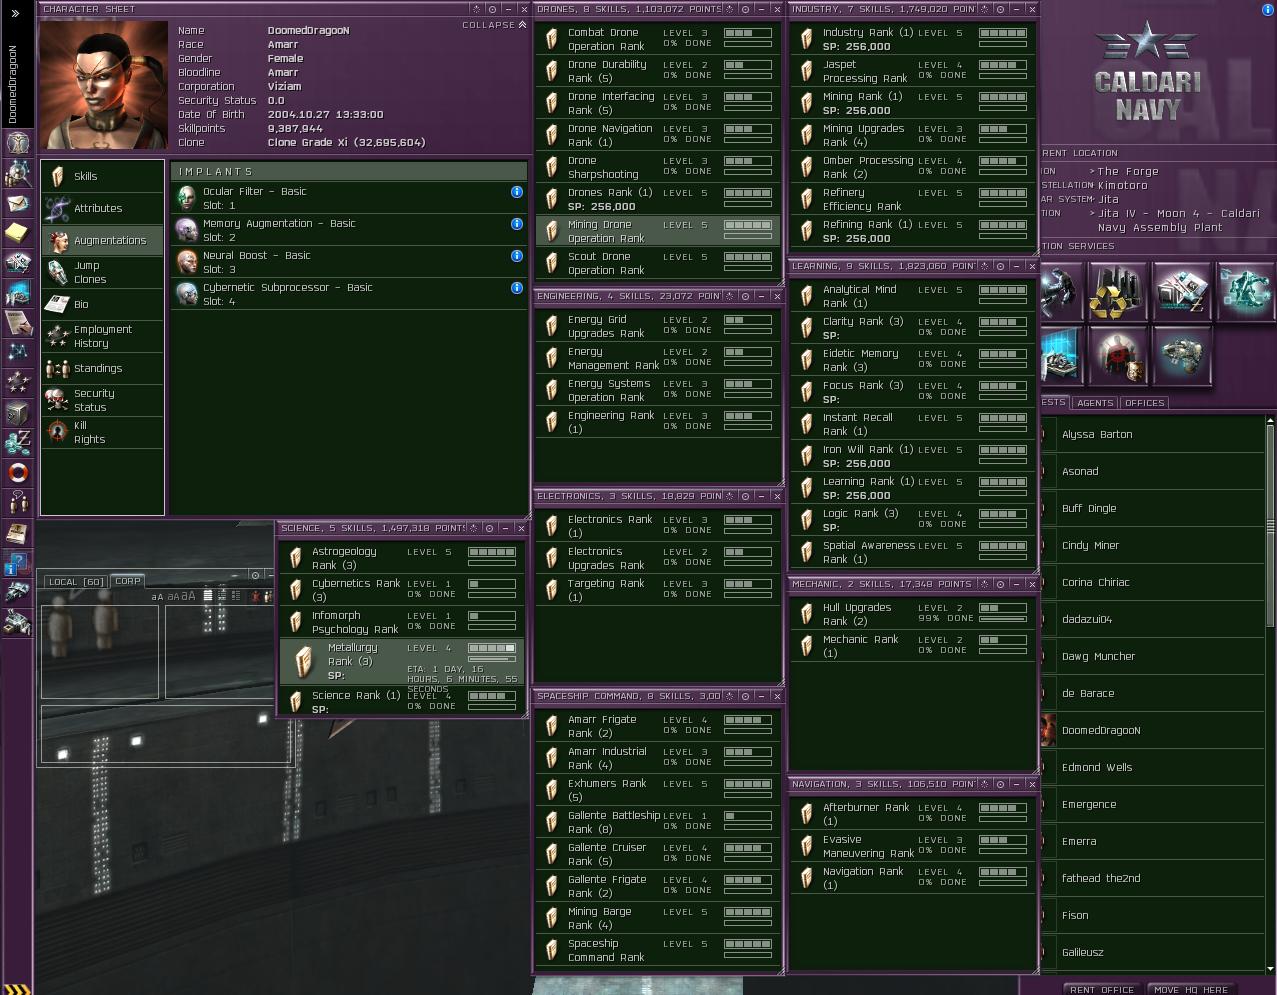Viewport: 1277px width, 995px height.
Task: Open the Standings section
Action: tap(102, 368)
